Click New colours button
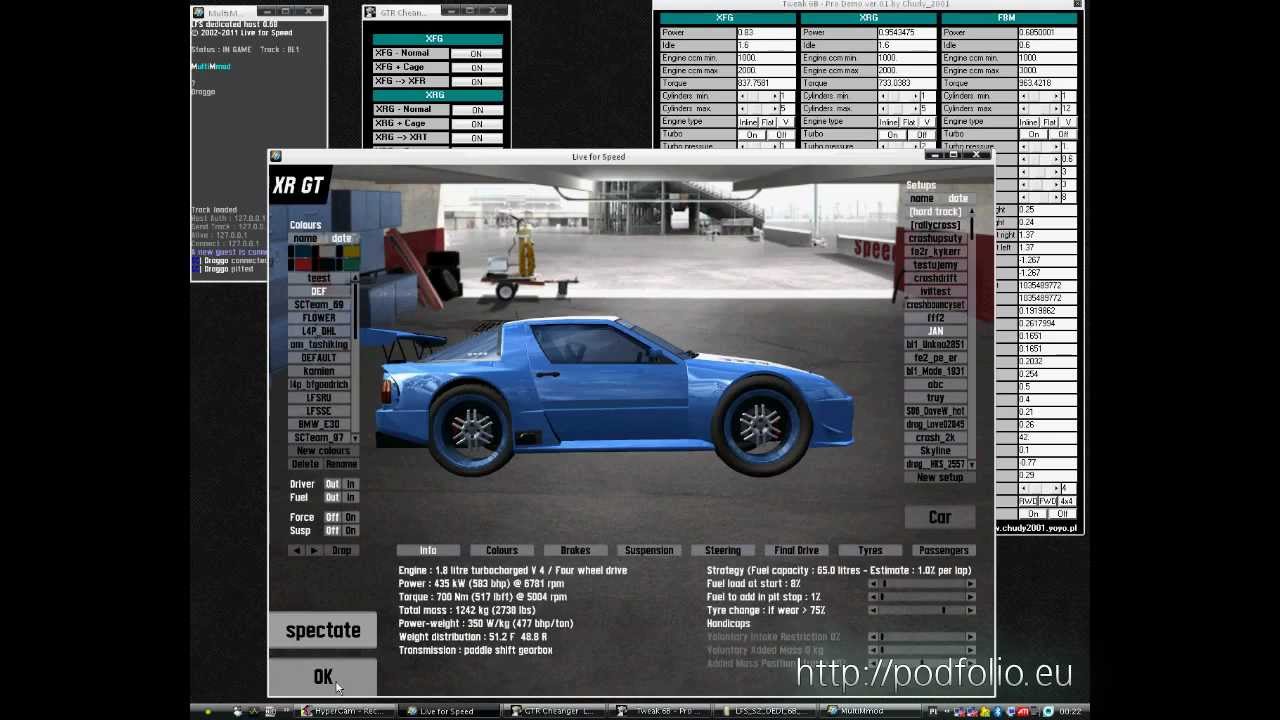Viewport: 1280px width, 720px height. (x=323, y=451)
